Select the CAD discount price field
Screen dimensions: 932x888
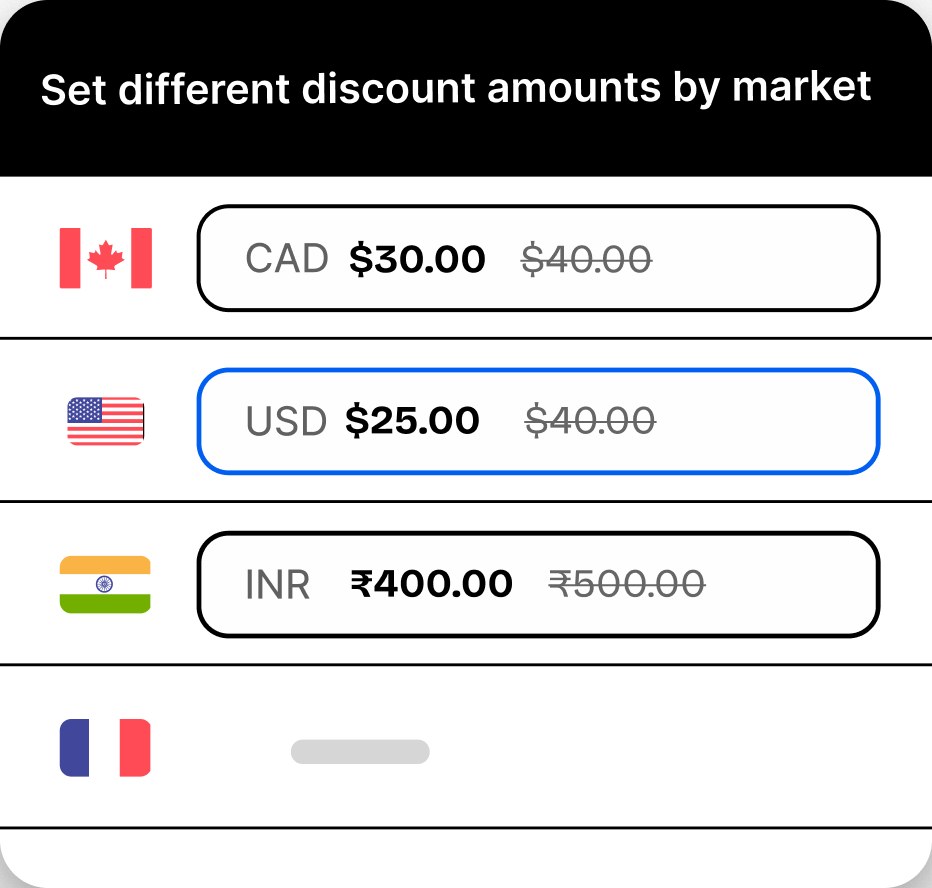coord(538,258)
